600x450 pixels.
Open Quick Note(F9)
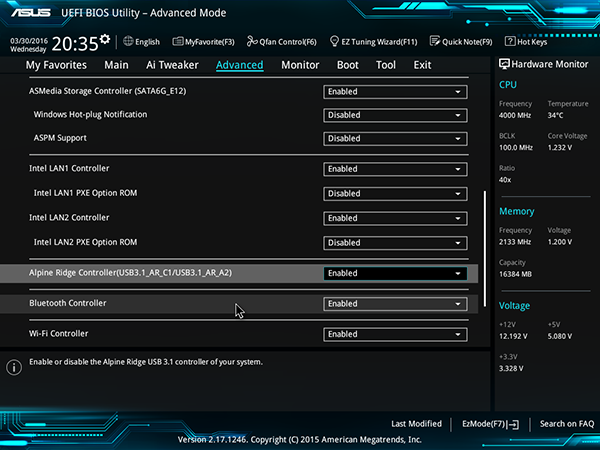[x=461, y=42]
